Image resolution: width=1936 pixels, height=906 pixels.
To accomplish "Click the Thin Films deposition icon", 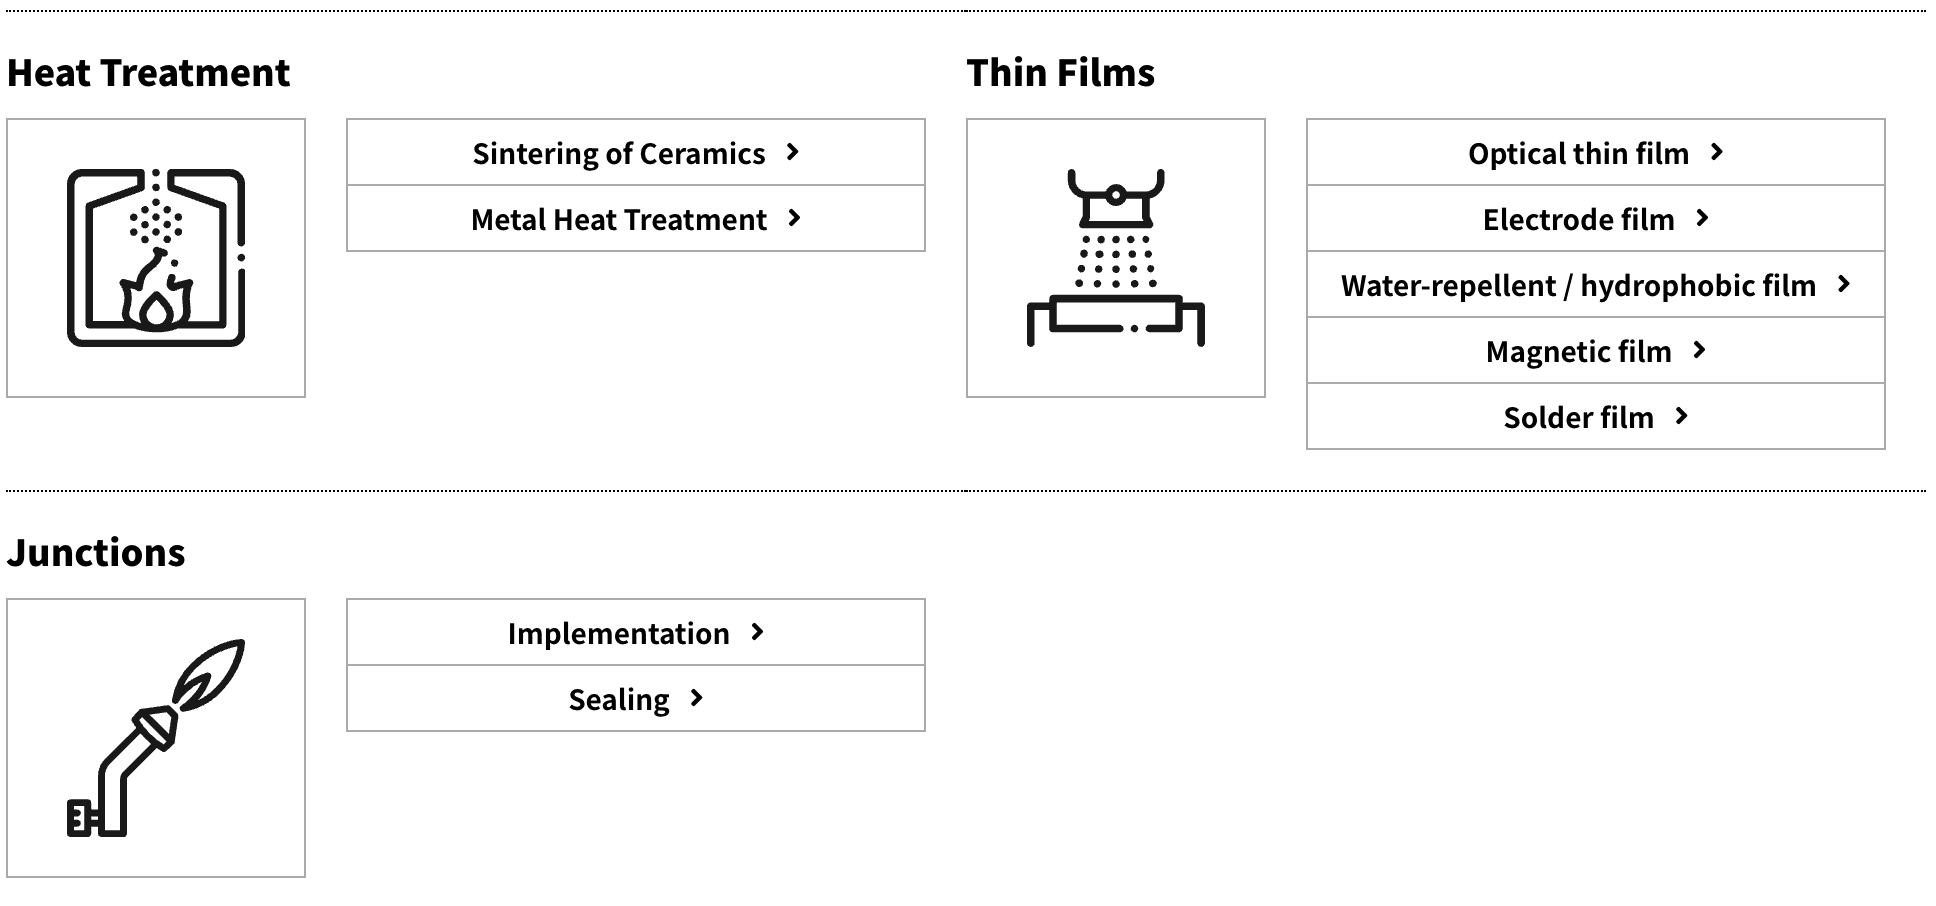I will pyautogui.click(x=1115, y=258).
